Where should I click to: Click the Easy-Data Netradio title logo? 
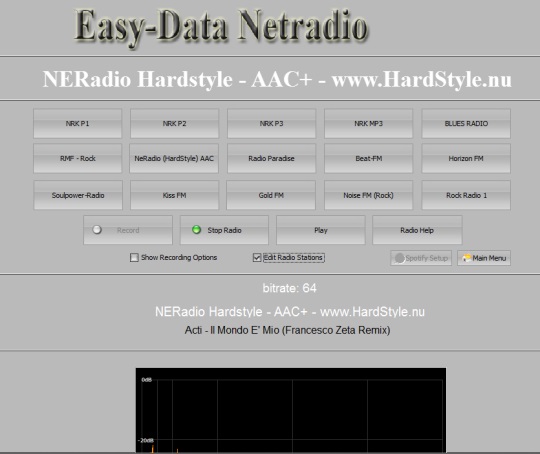click(x=221, y=28)
